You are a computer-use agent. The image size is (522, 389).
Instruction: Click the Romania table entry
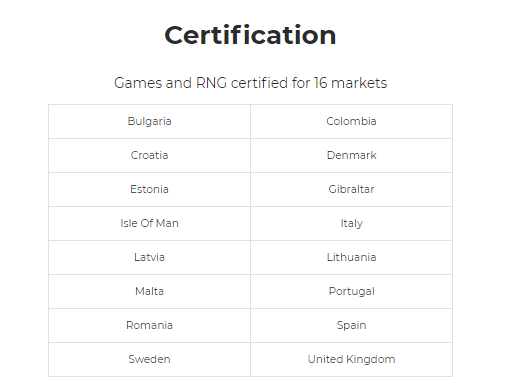[x=149, y=325]
